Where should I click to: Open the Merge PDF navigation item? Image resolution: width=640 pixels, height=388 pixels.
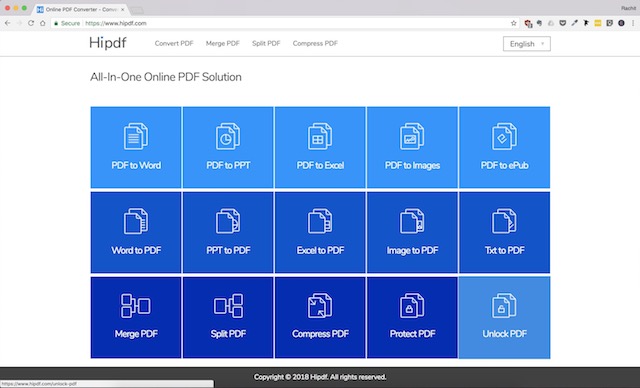coord(222,43)
